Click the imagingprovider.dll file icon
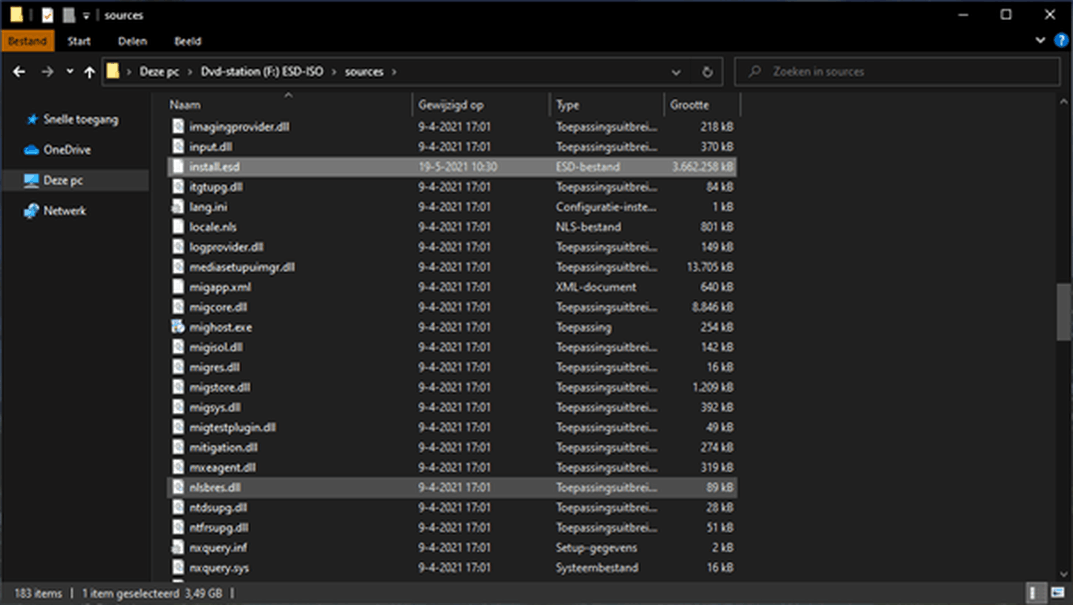The height and width of the screenshot is (605, 1073). [178, 127]
